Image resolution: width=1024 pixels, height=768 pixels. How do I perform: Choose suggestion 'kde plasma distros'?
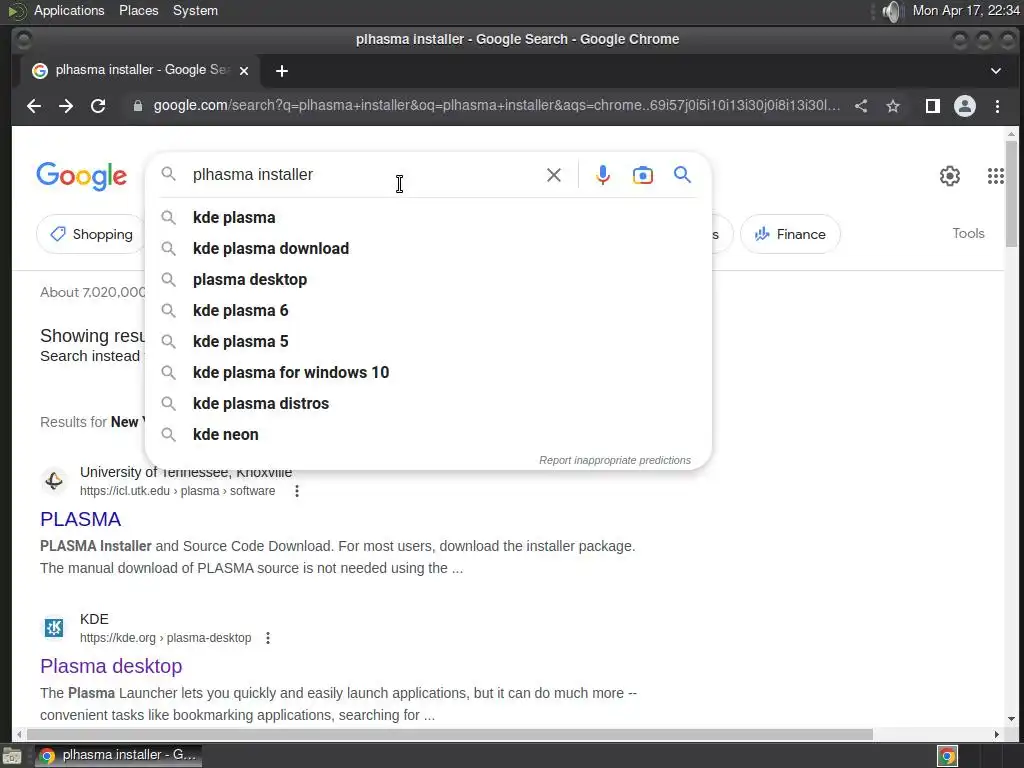(x=428, y=404)
